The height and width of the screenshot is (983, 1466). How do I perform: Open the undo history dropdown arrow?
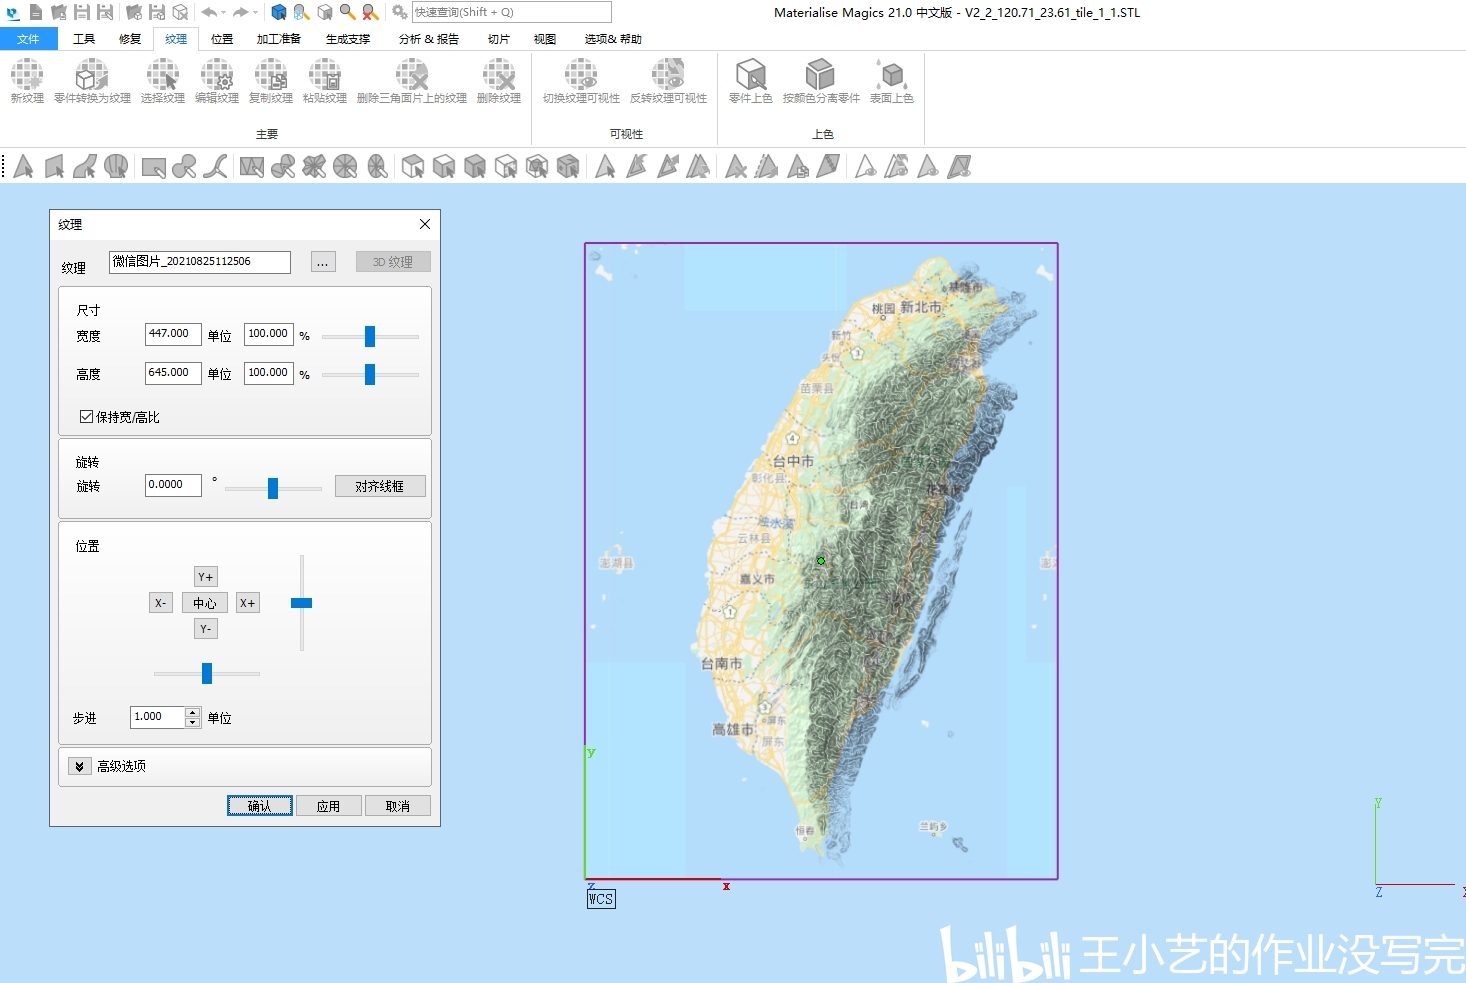[223, 13]
